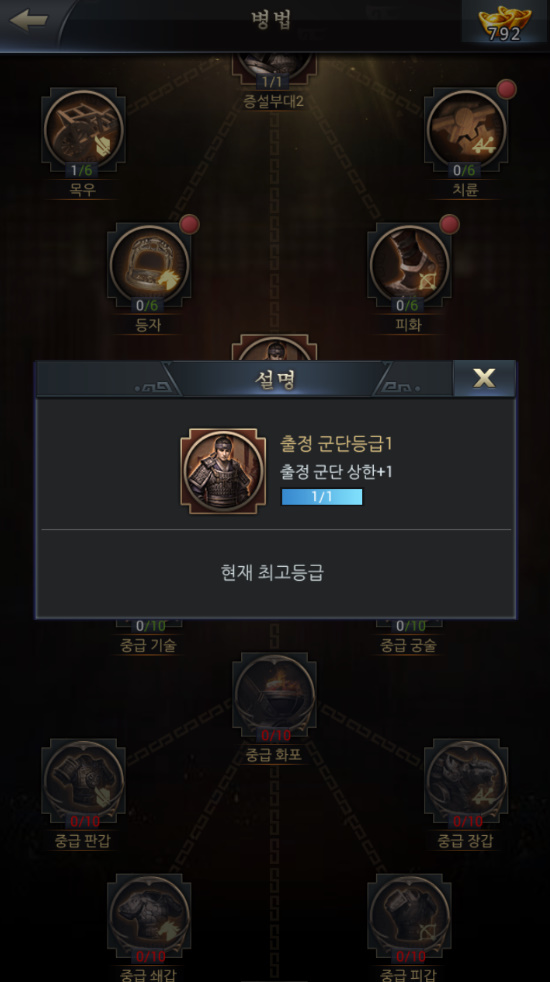The height and width of the screenshot is (982, 550).
Task: Click the 현재 최고등급 text in popup
Action: (x=272, y=572)
